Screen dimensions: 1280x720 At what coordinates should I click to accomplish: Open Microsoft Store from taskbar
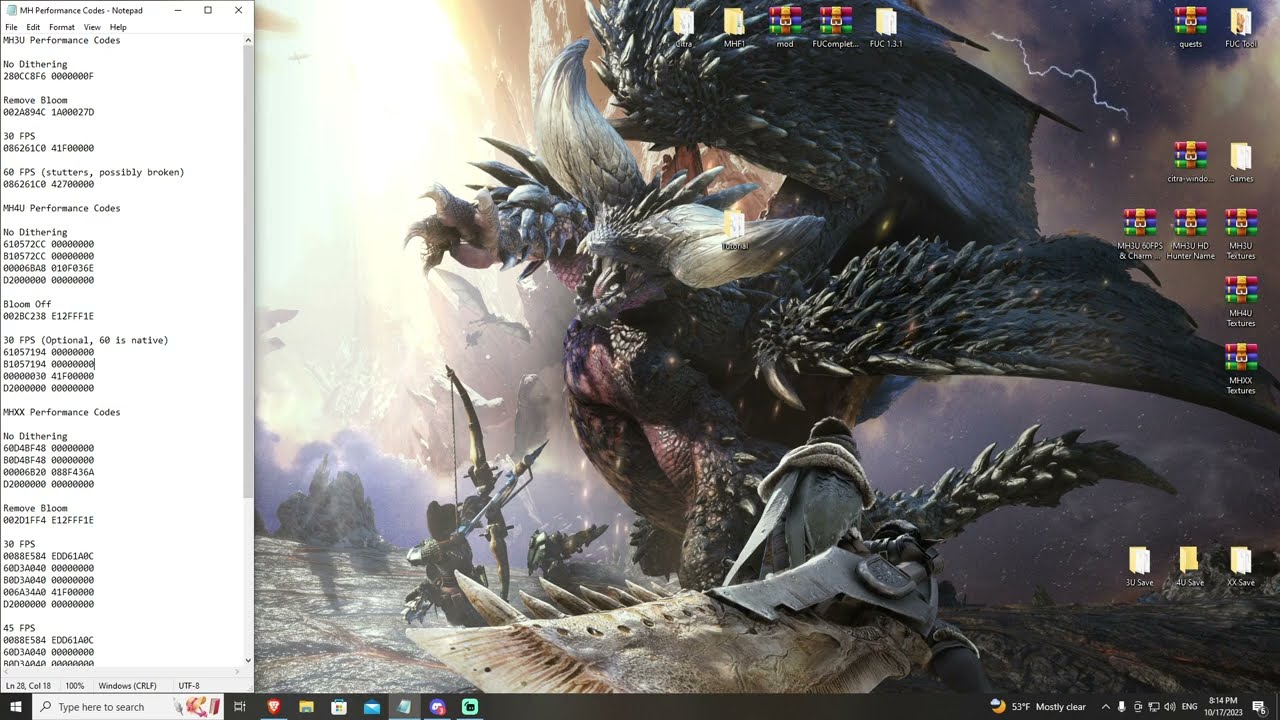(x=339, y=707)
